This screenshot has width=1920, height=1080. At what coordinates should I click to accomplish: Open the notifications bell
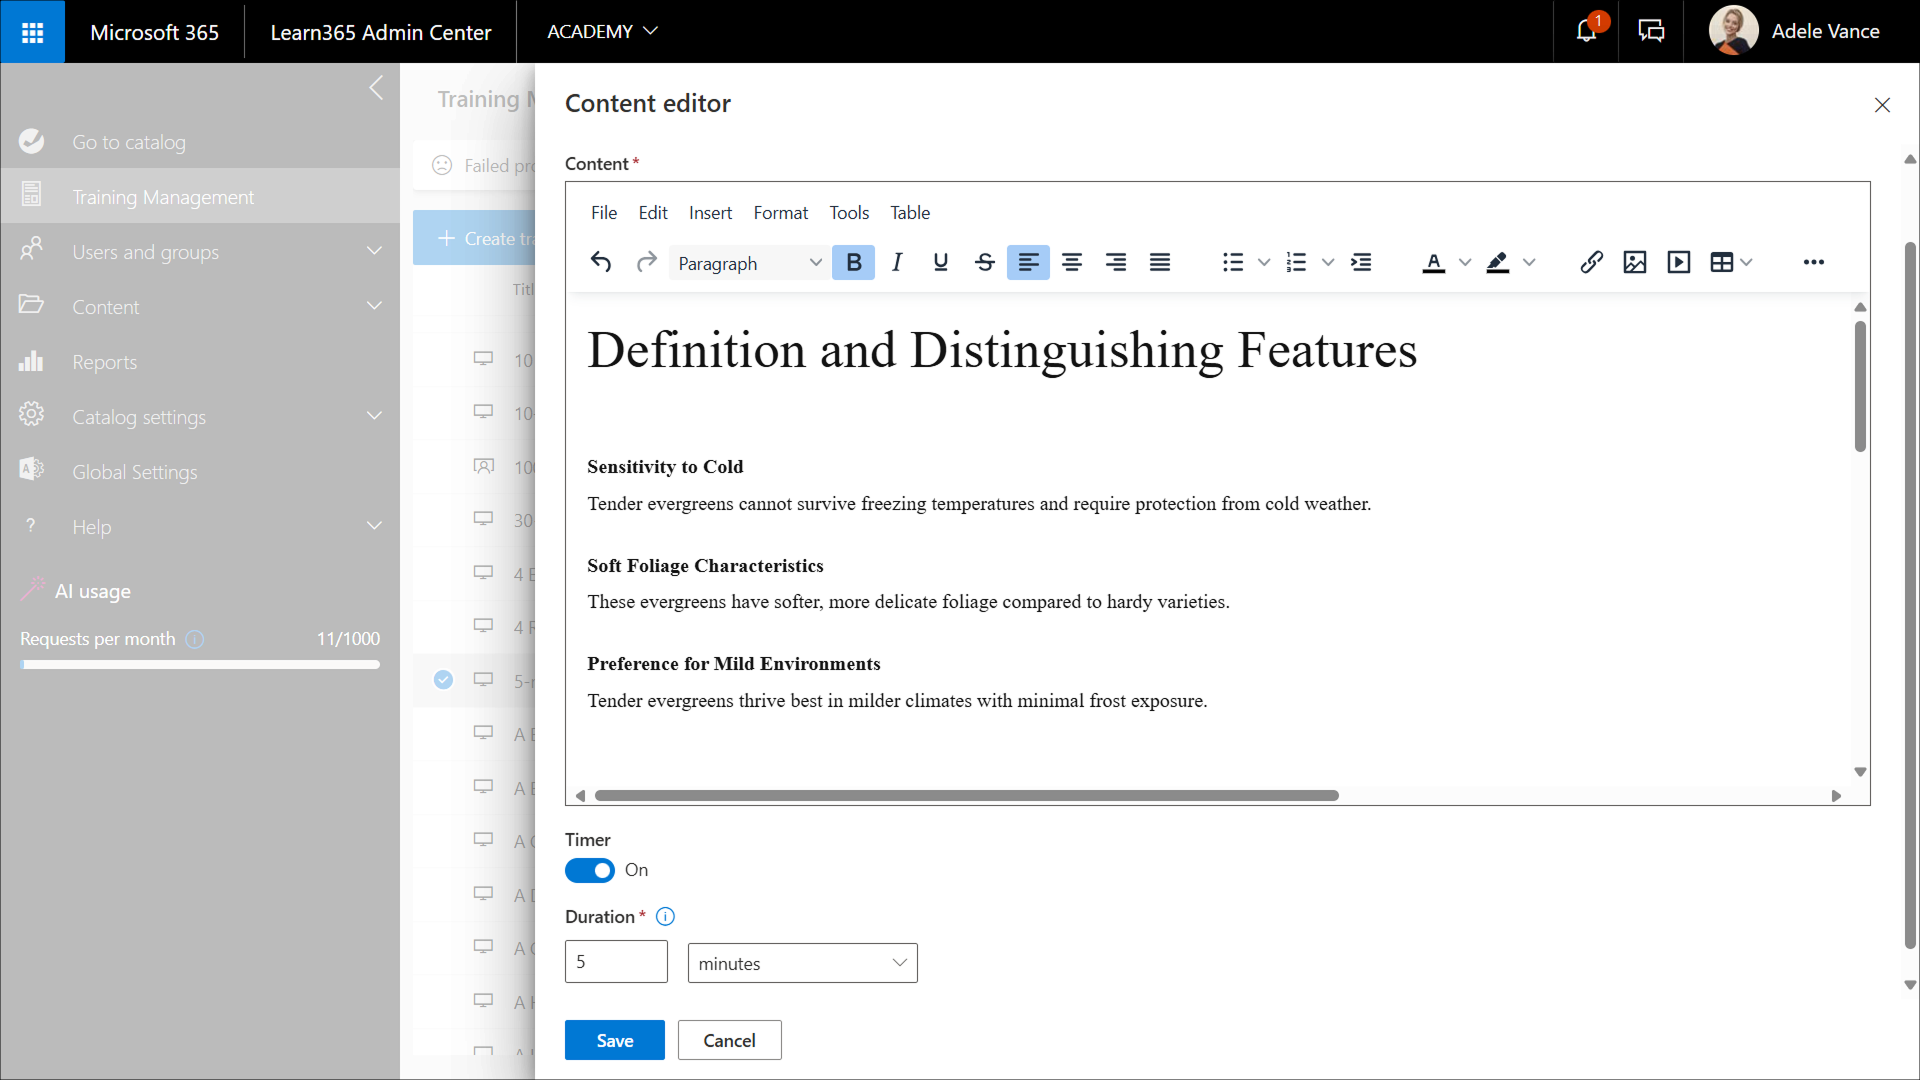pos(1586,31)
